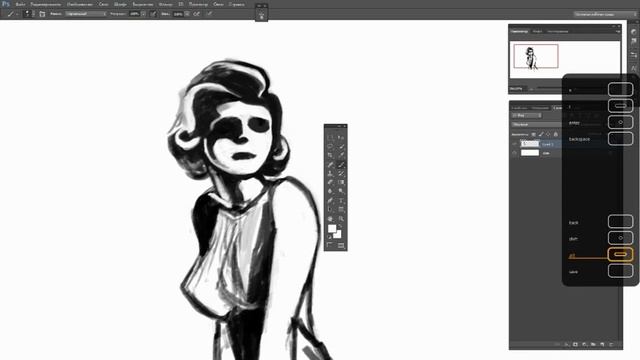
Task: Select the Path Selection tool
Action: pyautogui.click(x=330, y=209)
